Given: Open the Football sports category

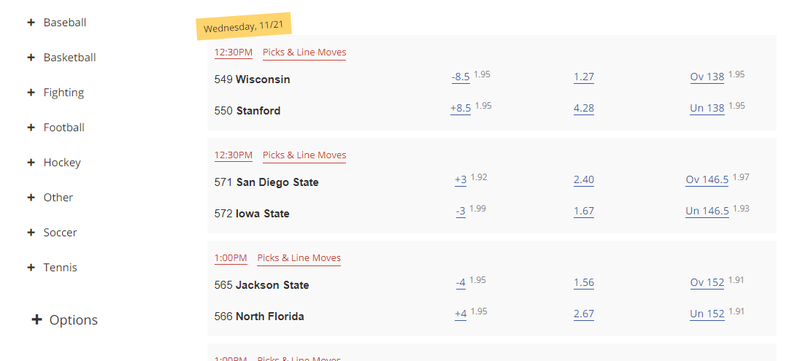Looking at the screenshot, I should tap(64, 127).
